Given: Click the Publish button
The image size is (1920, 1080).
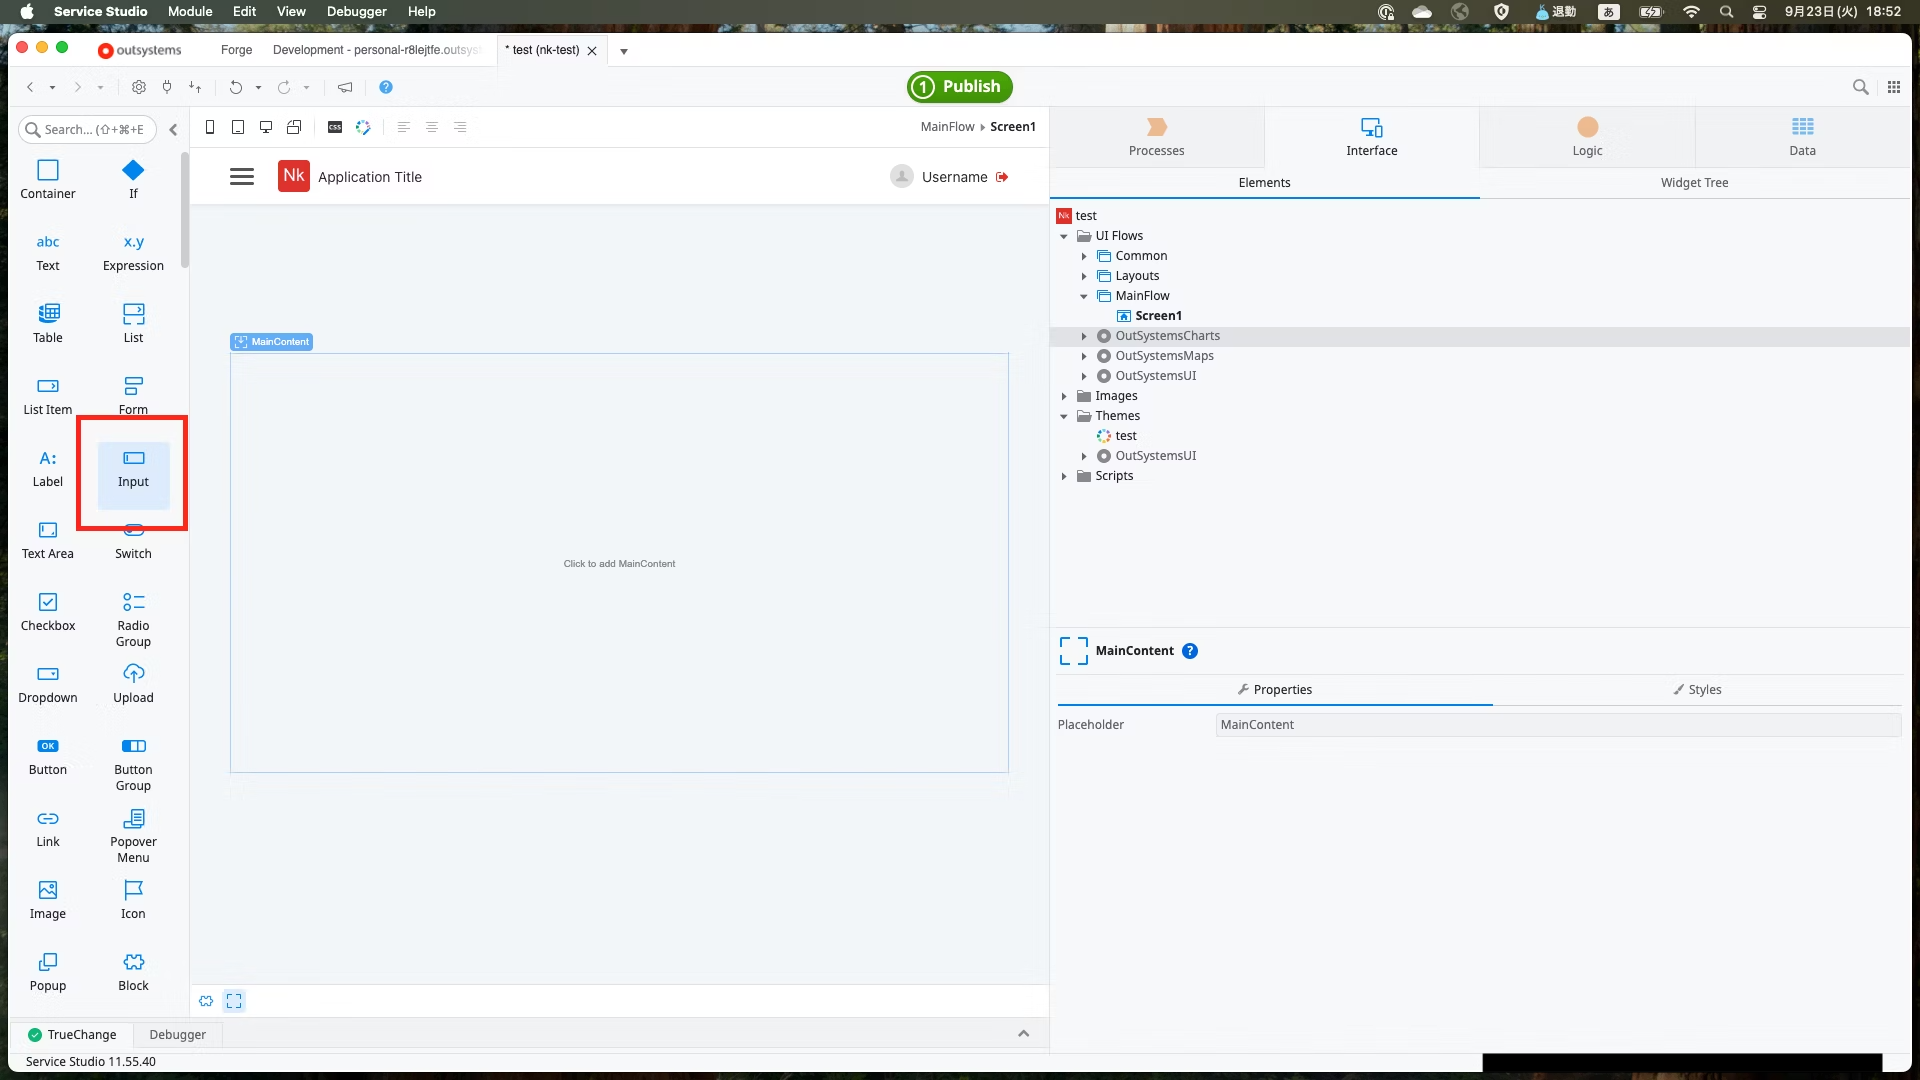Looking at the screenshot, I should (958, 87).
